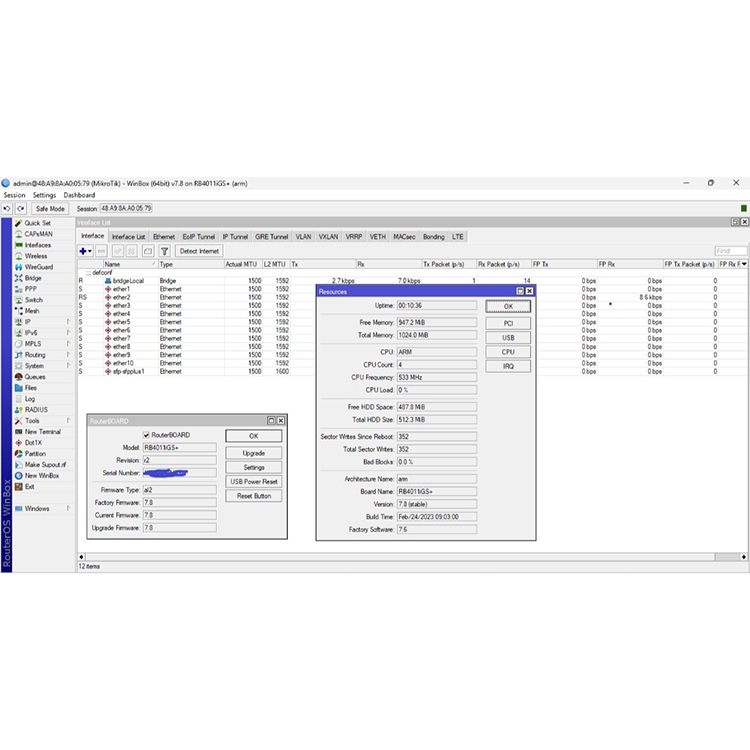The image size is (750, 750).
Task: Open Quick Set from the sidebar
Action: [x=37, y=223]
